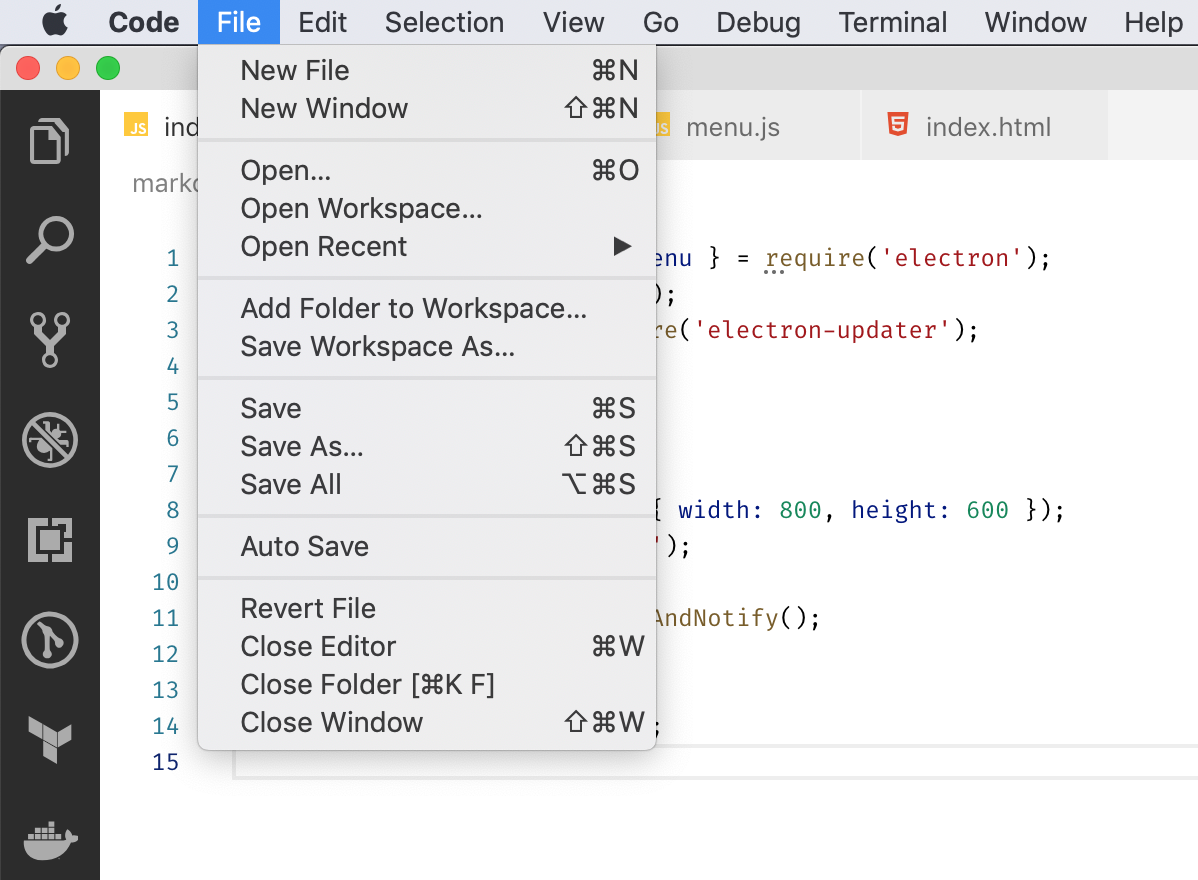Open the Selection menu
Screen dimensions: 1198x880
coord(444,22)
